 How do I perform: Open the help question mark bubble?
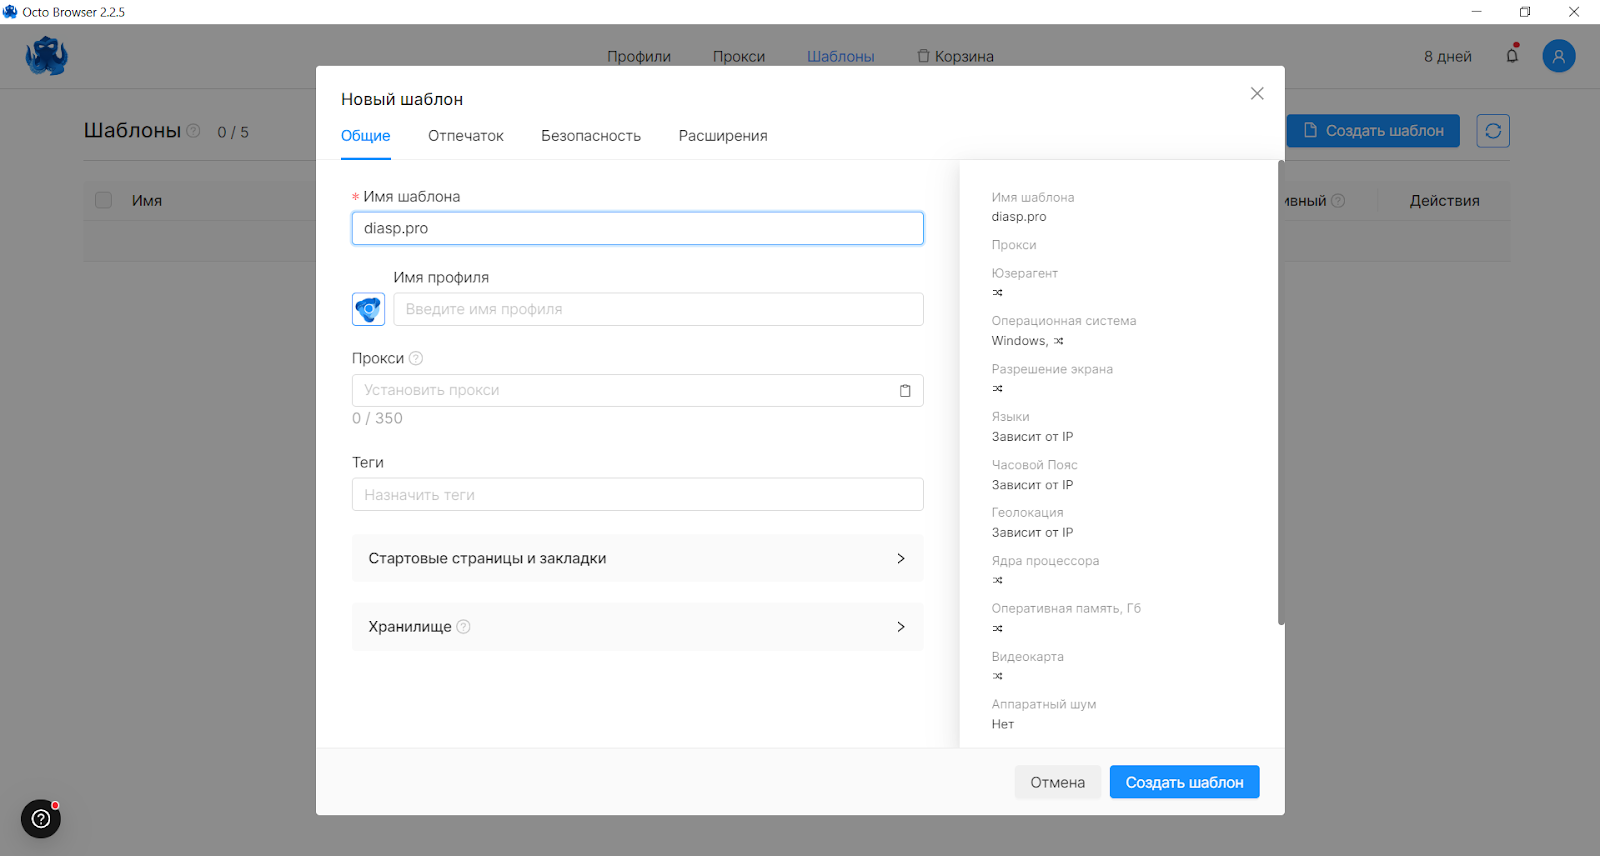41,819
